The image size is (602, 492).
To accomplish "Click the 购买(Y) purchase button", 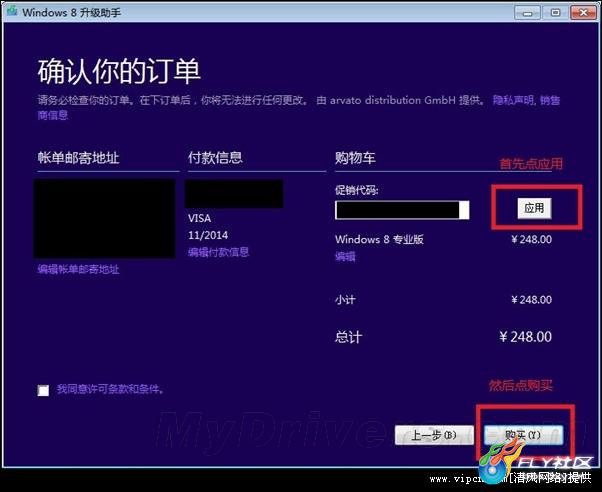I will (x=524, y=435).
